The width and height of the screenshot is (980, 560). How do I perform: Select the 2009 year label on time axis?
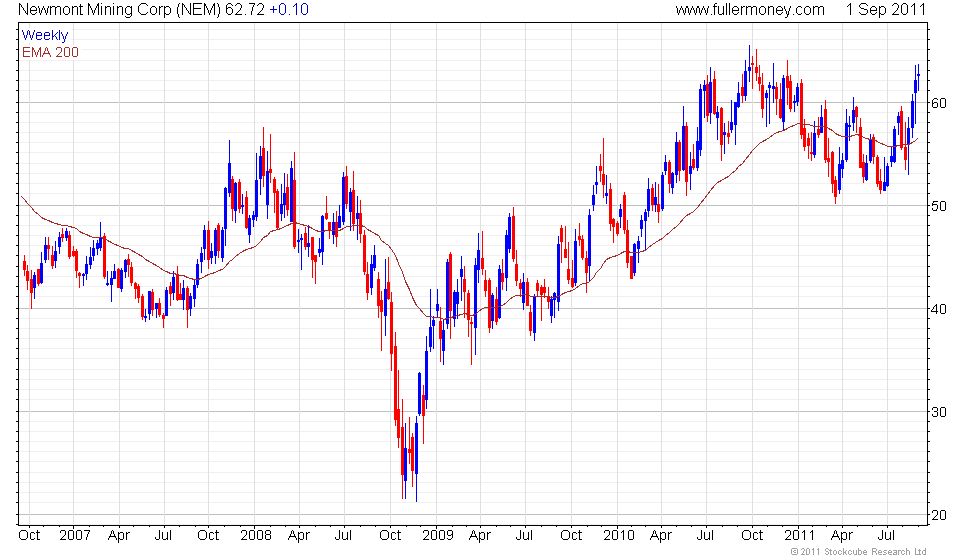pos(438,536)
